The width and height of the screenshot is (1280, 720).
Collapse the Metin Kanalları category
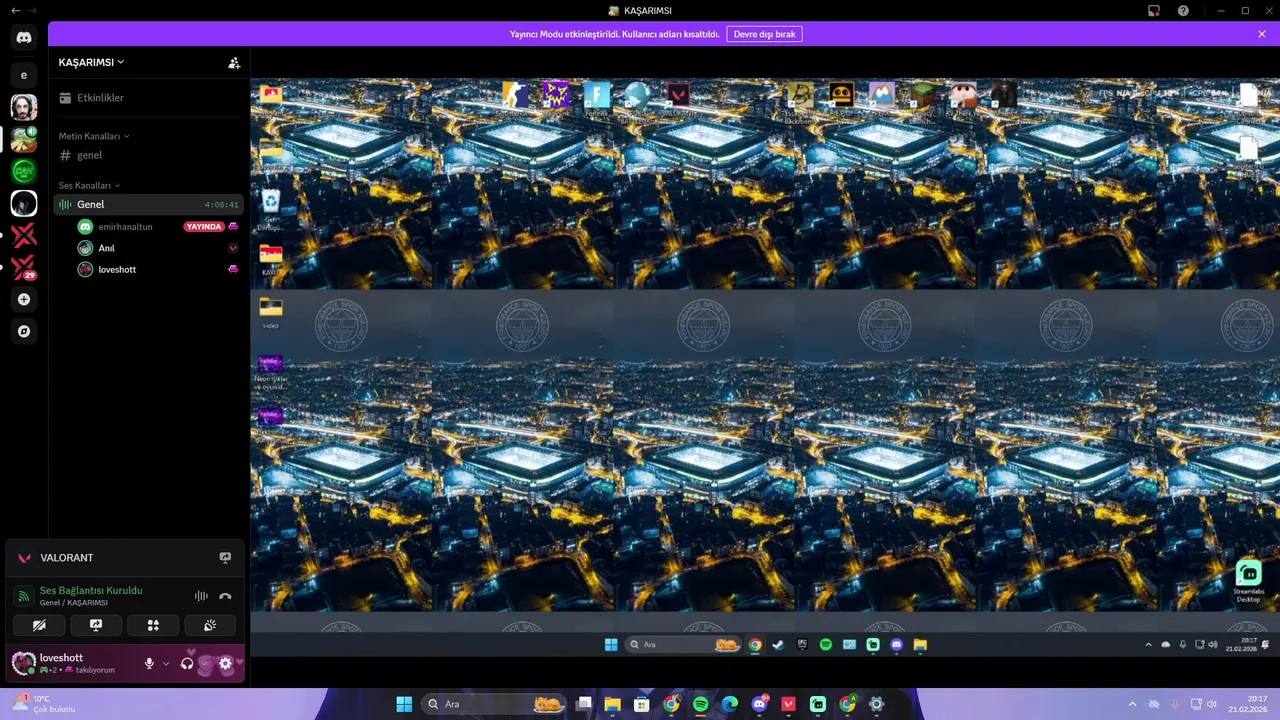(x=94, y=136)
